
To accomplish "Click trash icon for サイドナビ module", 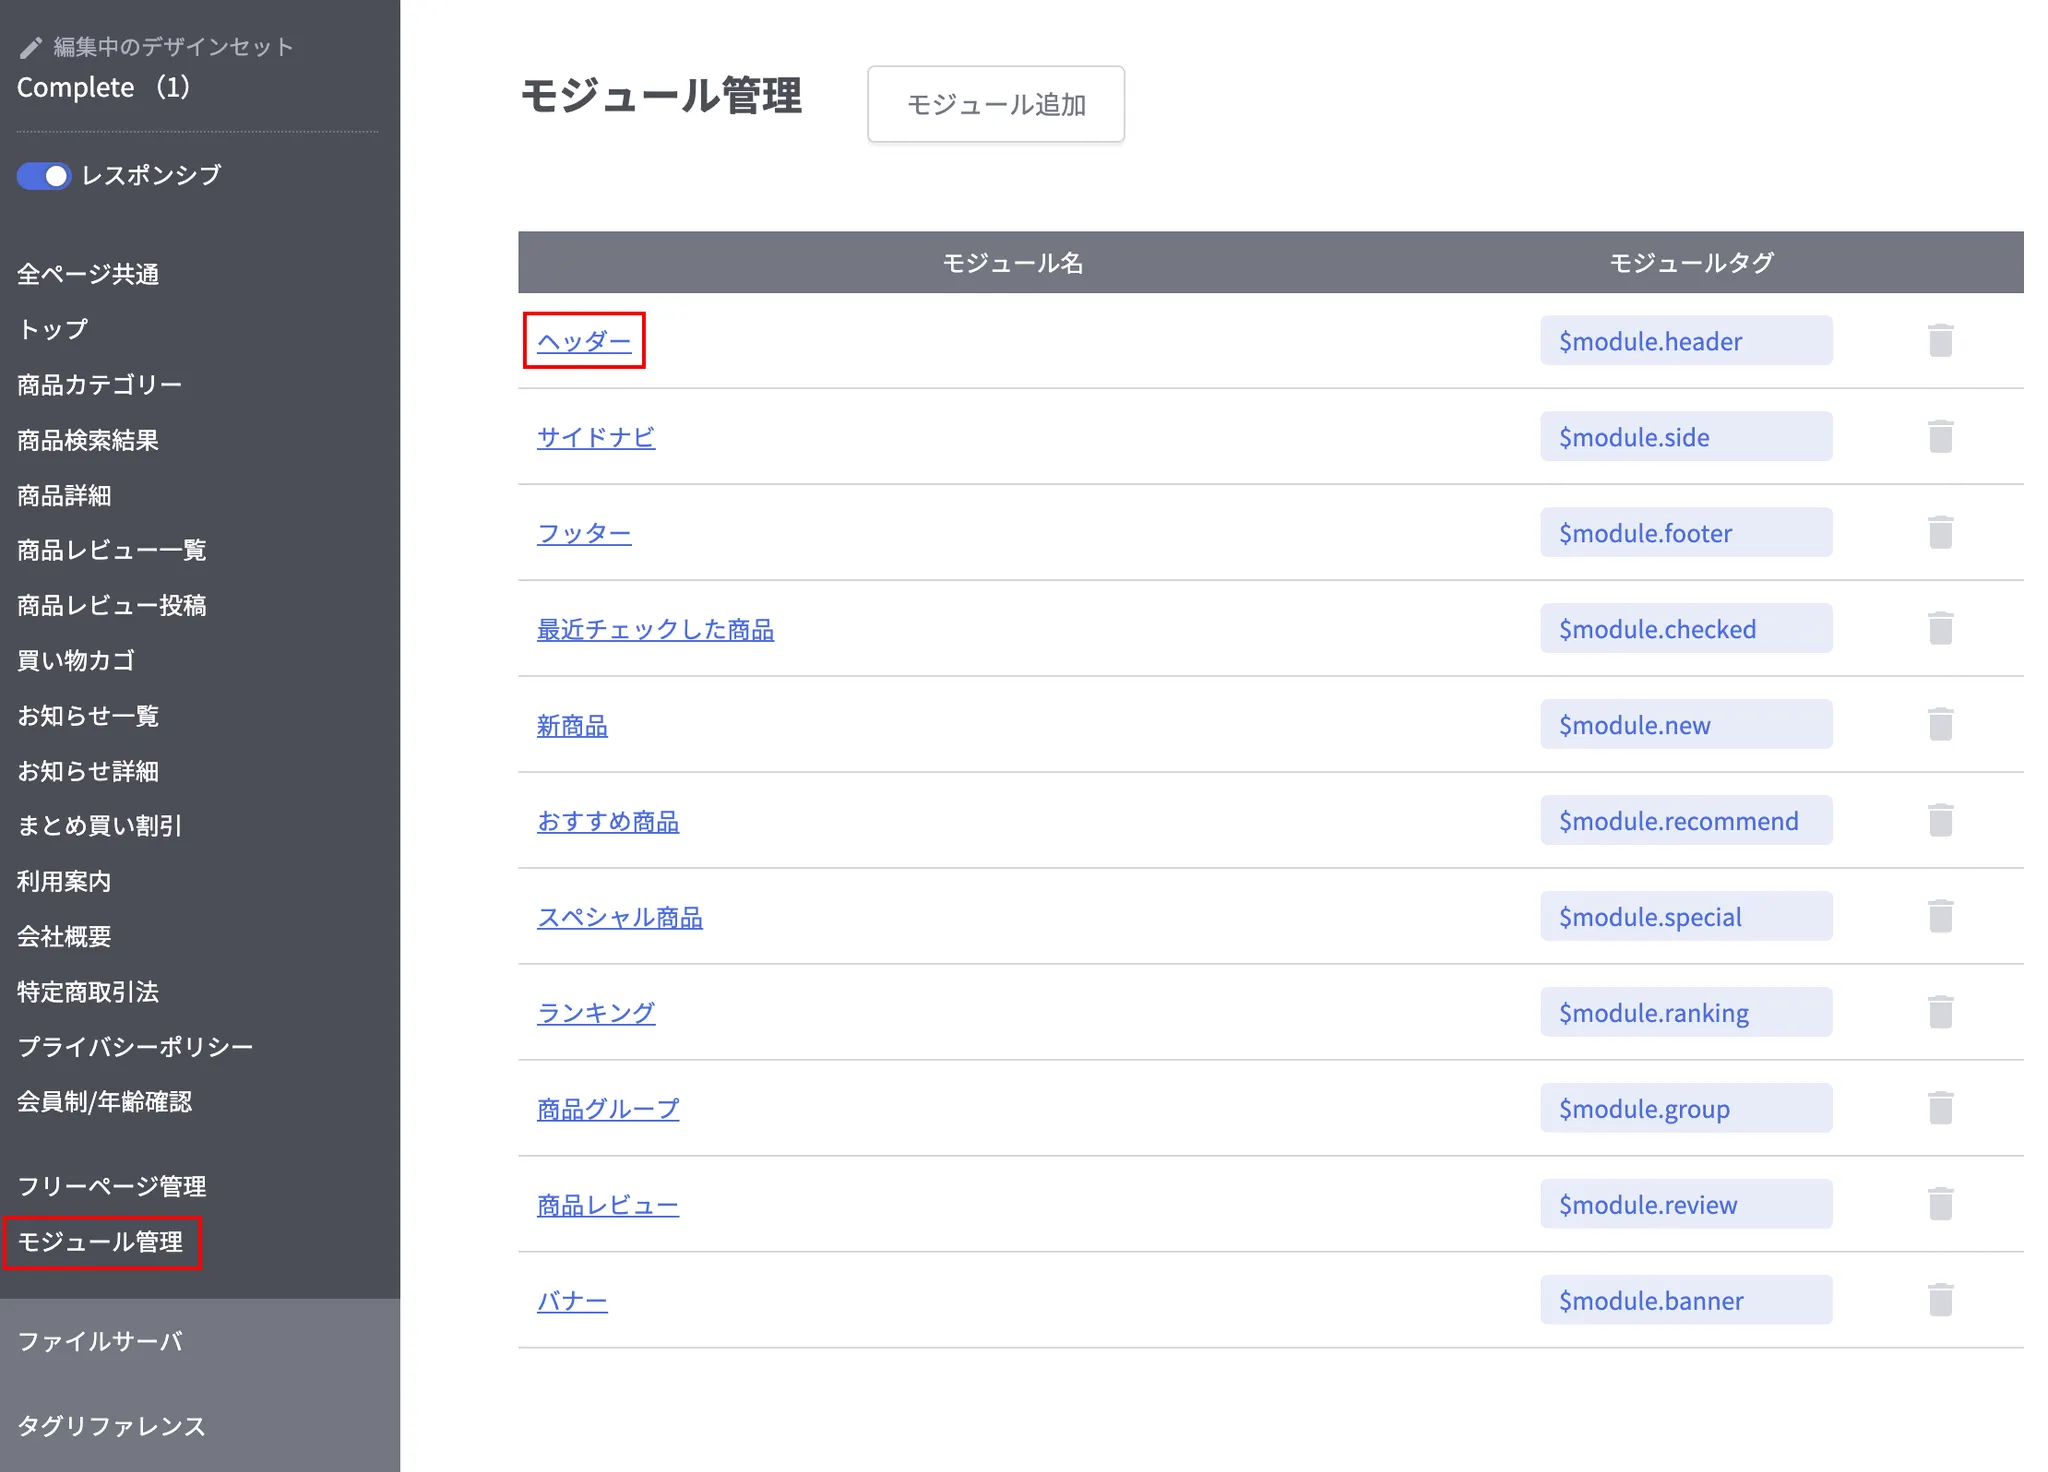I will coord(1940,437).
